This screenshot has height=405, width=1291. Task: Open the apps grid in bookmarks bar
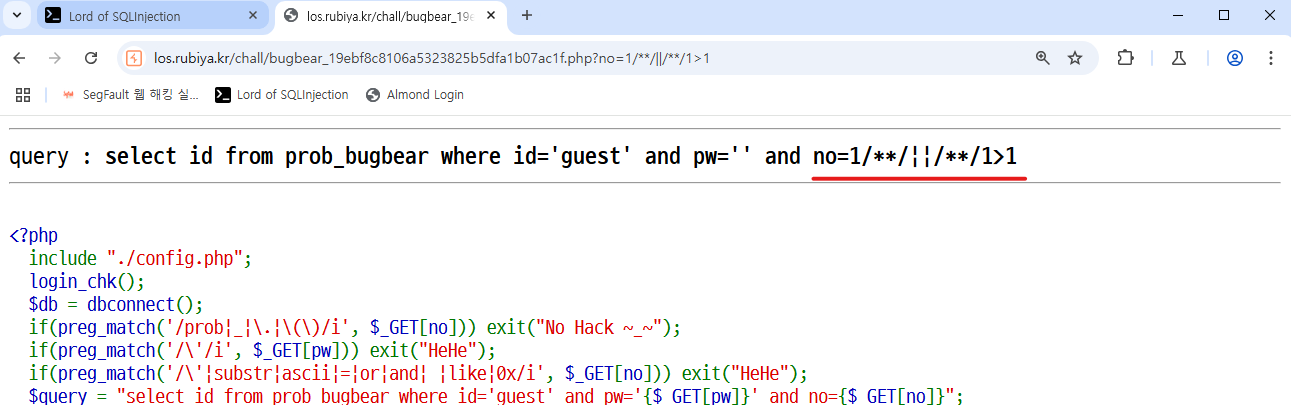click(23, 95)
